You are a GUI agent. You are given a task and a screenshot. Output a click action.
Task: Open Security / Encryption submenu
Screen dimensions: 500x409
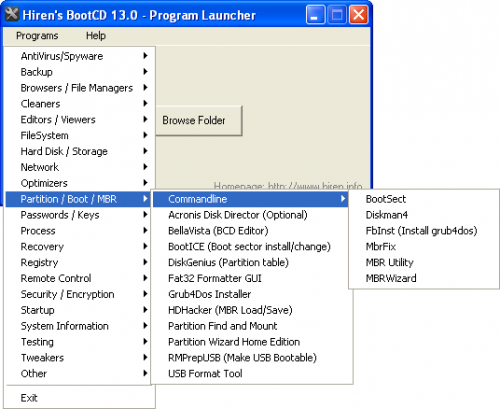point(78,294)
